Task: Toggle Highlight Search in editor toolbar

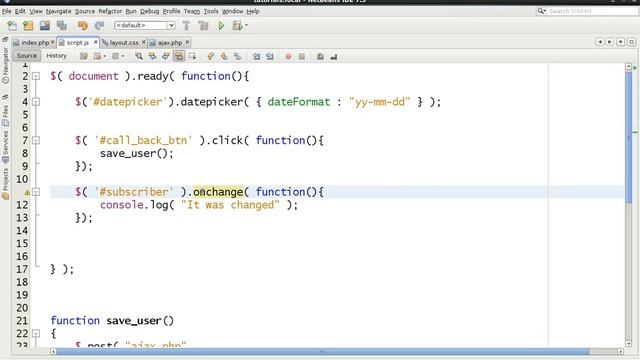Action: [x=179, y=56]
